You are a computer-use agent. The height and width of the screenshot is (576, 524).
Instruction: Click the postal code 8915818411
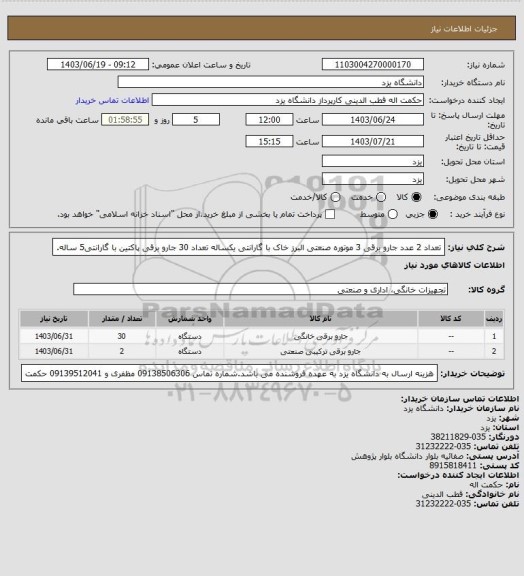pos(453,466)
